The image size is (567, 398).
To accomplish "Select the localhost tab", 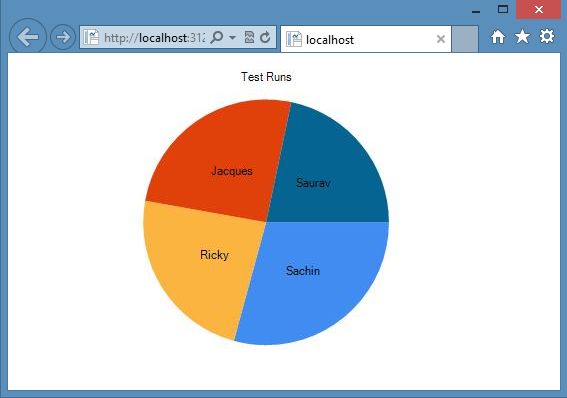I will pos(366,39).
